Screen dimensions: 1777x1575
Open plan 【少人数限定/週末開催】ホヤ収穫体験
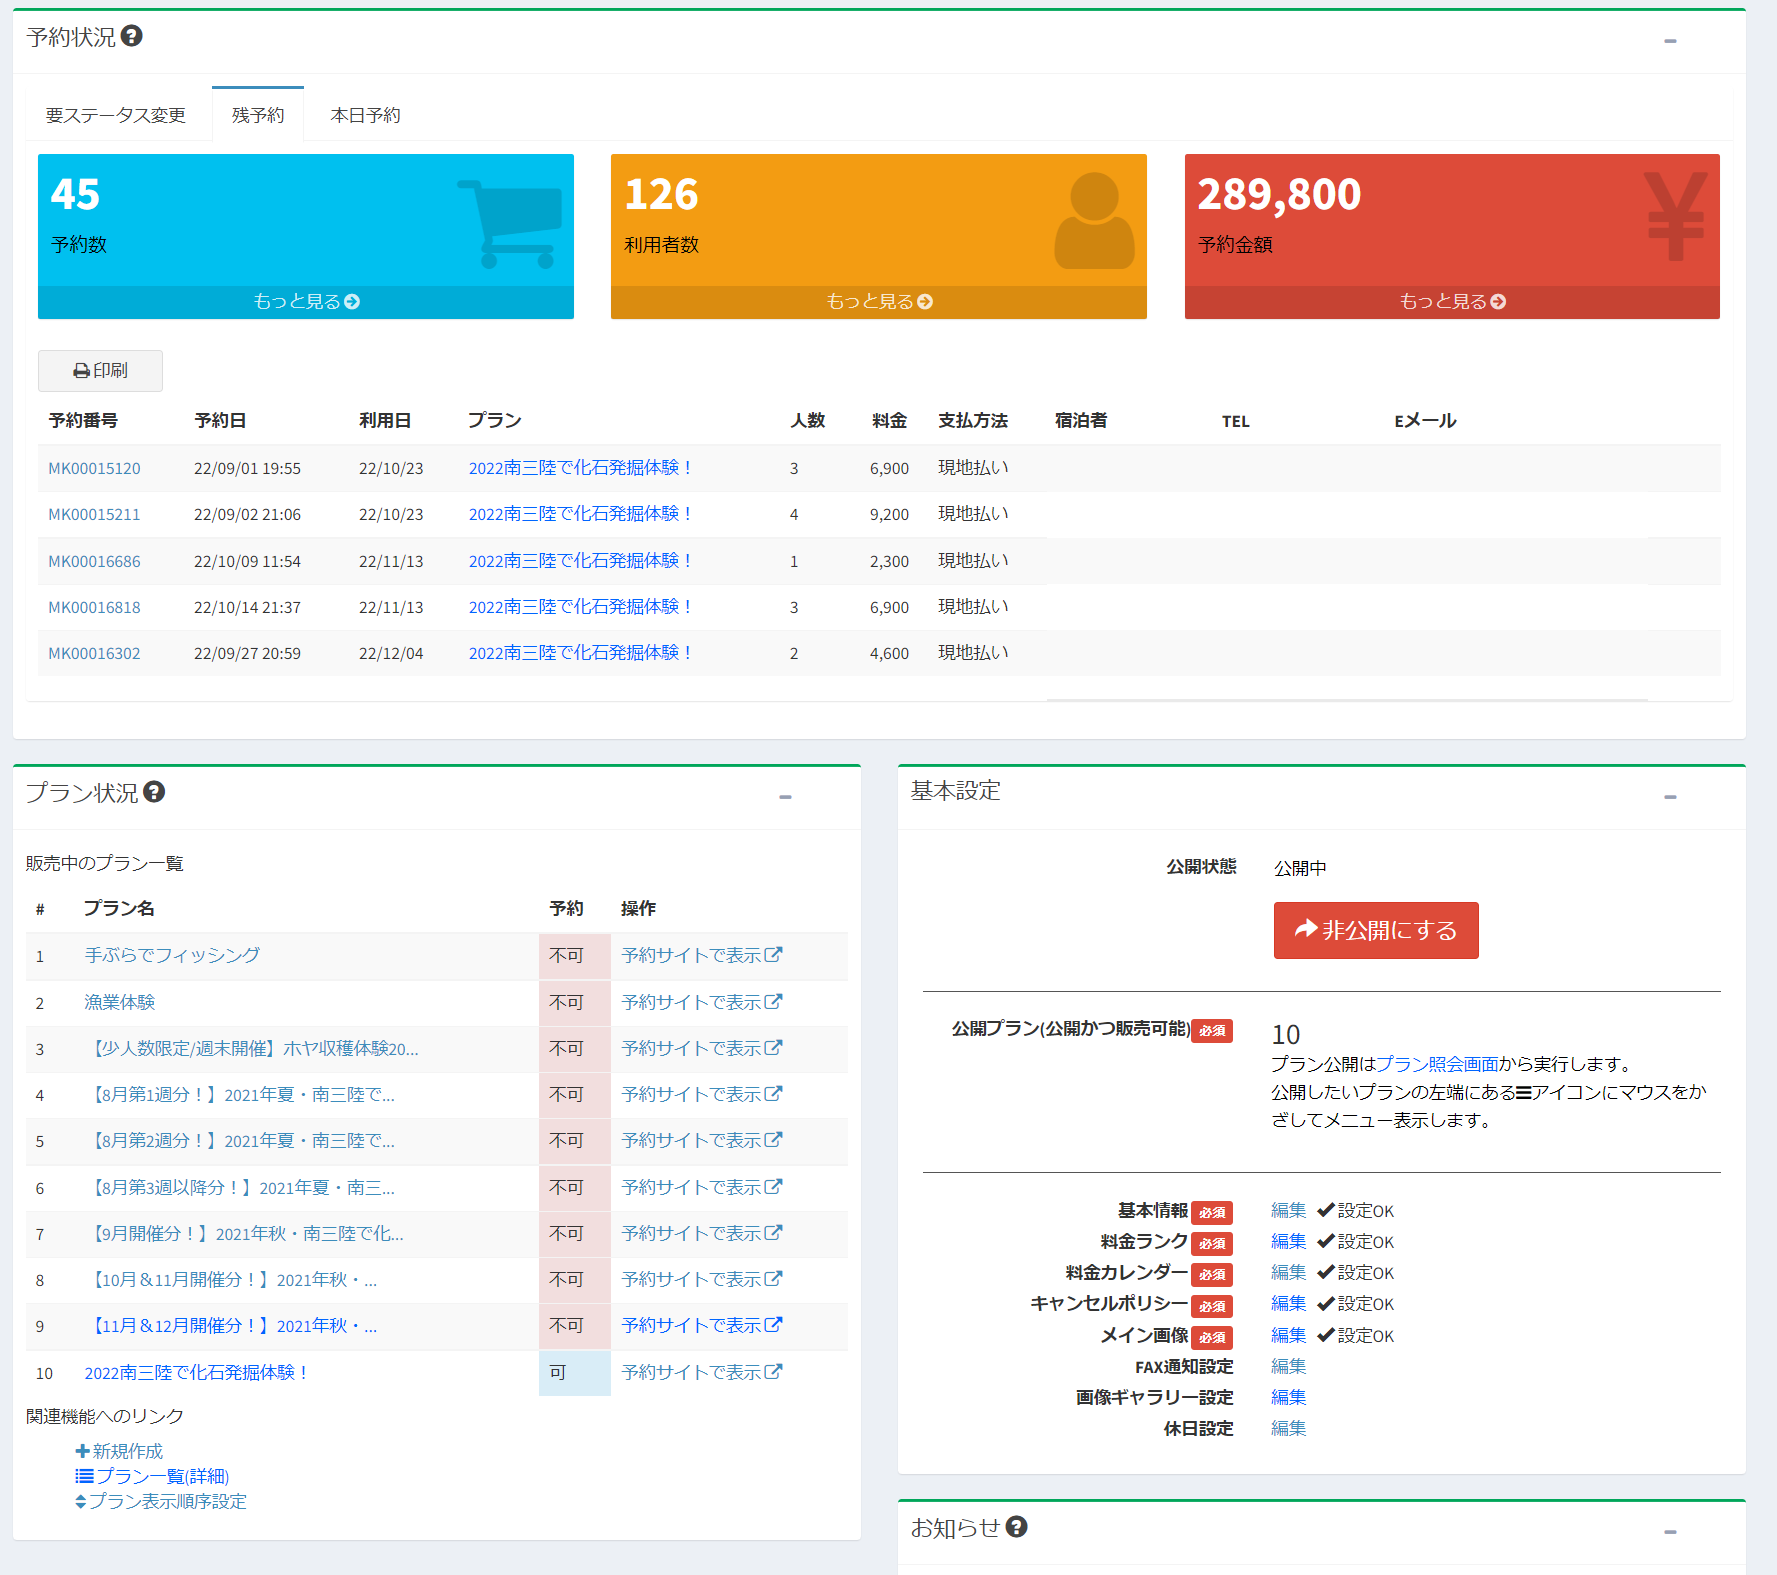(251, 1048)
